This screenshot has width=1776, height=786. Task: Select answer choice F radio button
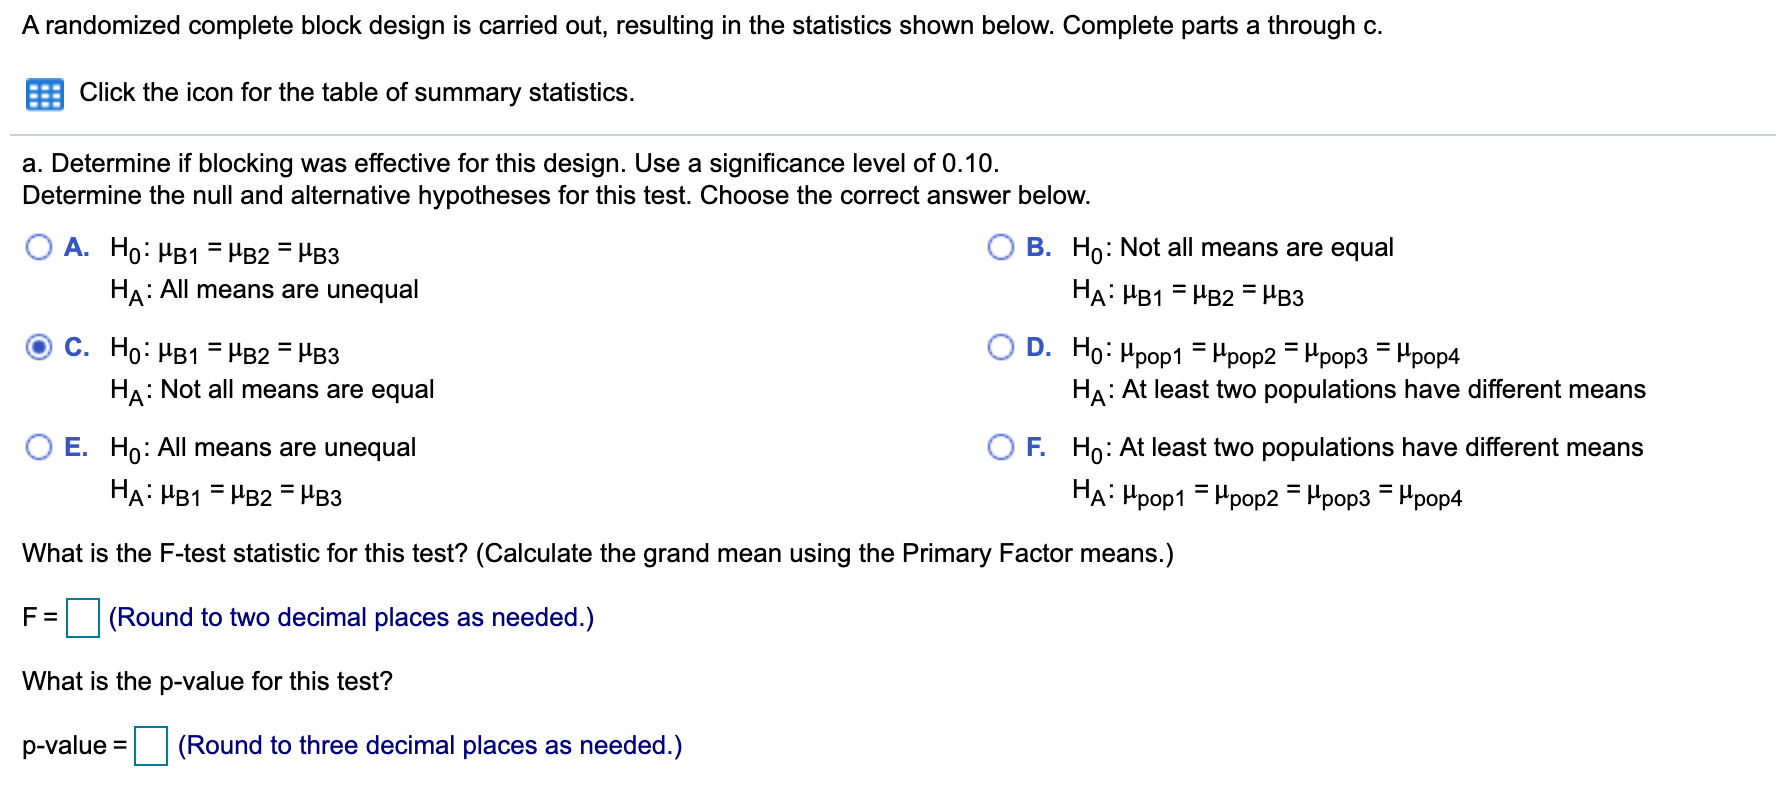click(x=1000, y=447)
